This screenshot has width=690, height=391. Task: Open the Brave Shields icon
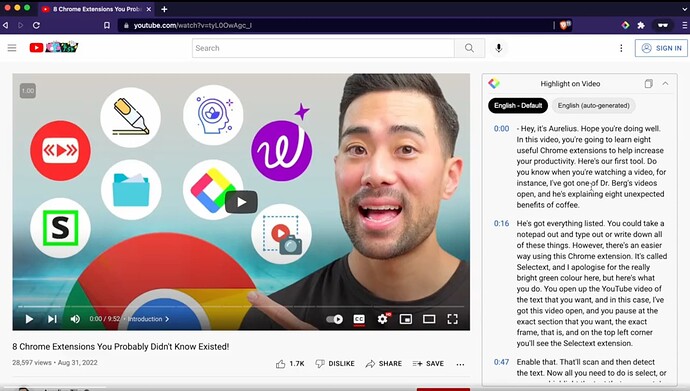coord(565,25)
